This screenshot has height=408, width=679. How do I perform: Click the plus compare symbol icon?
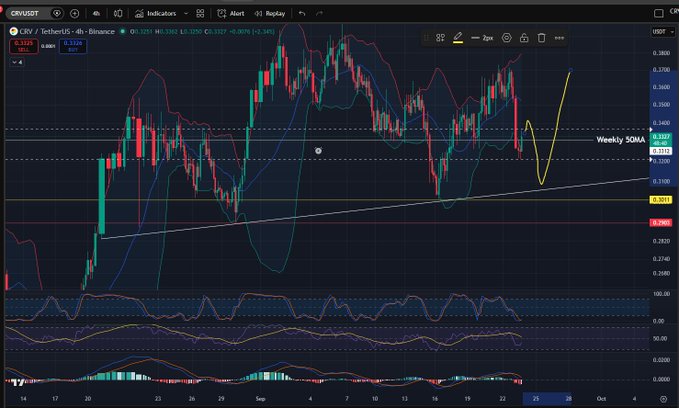point(74,13)
